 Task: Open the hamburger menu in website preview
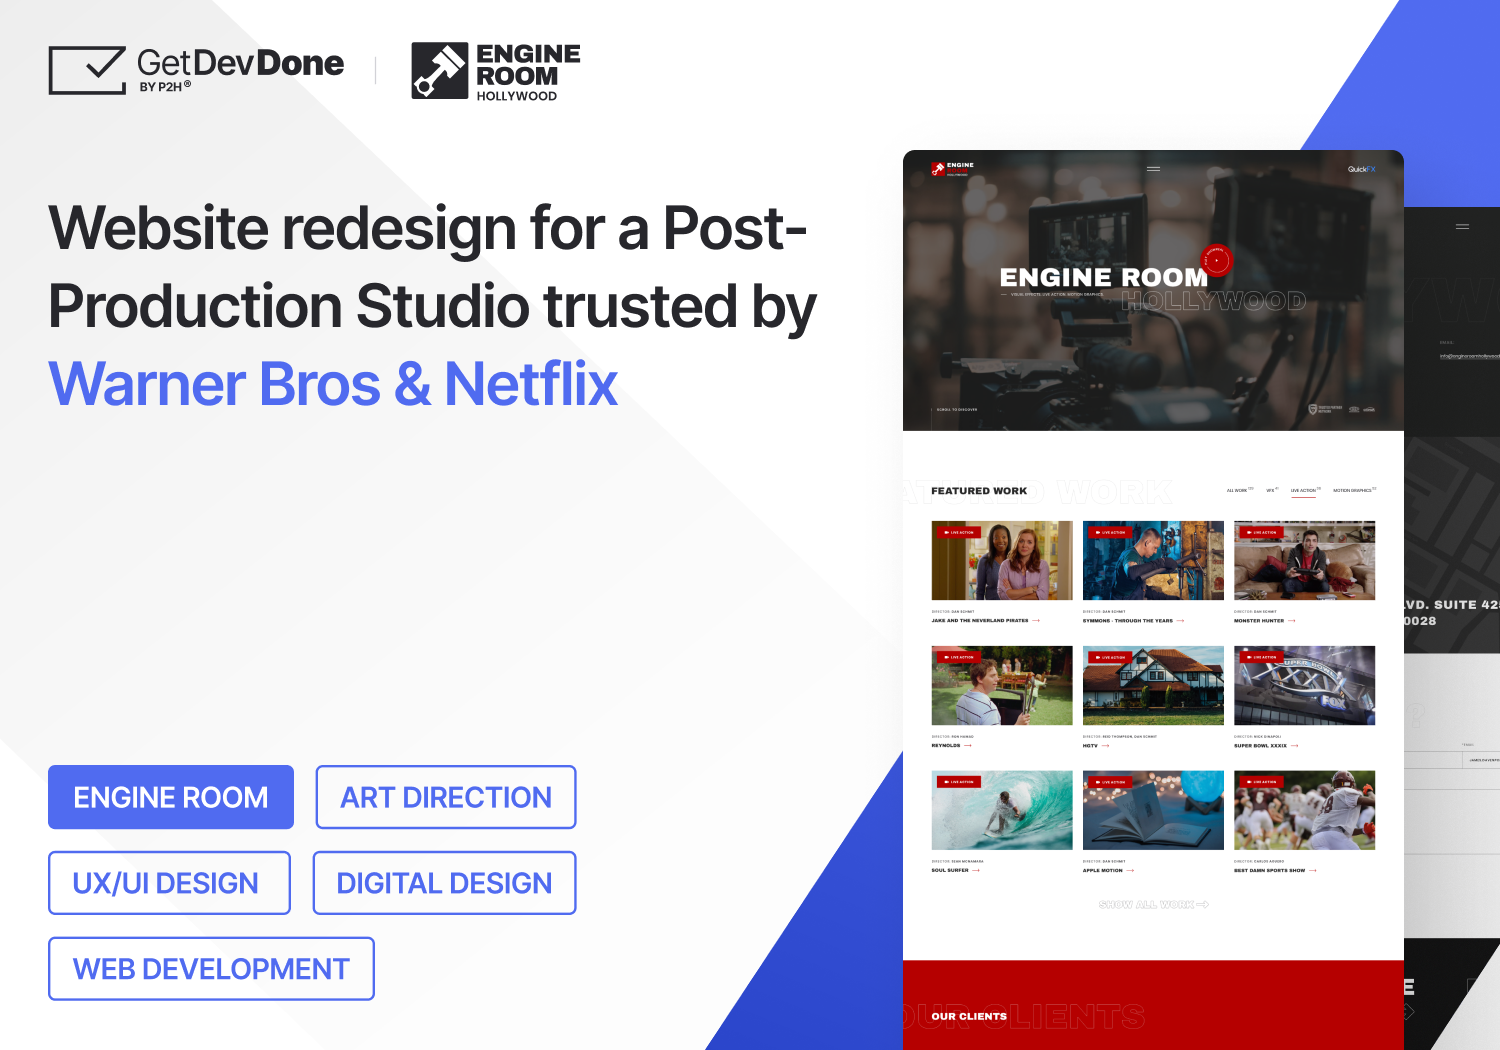(1153, 169)
